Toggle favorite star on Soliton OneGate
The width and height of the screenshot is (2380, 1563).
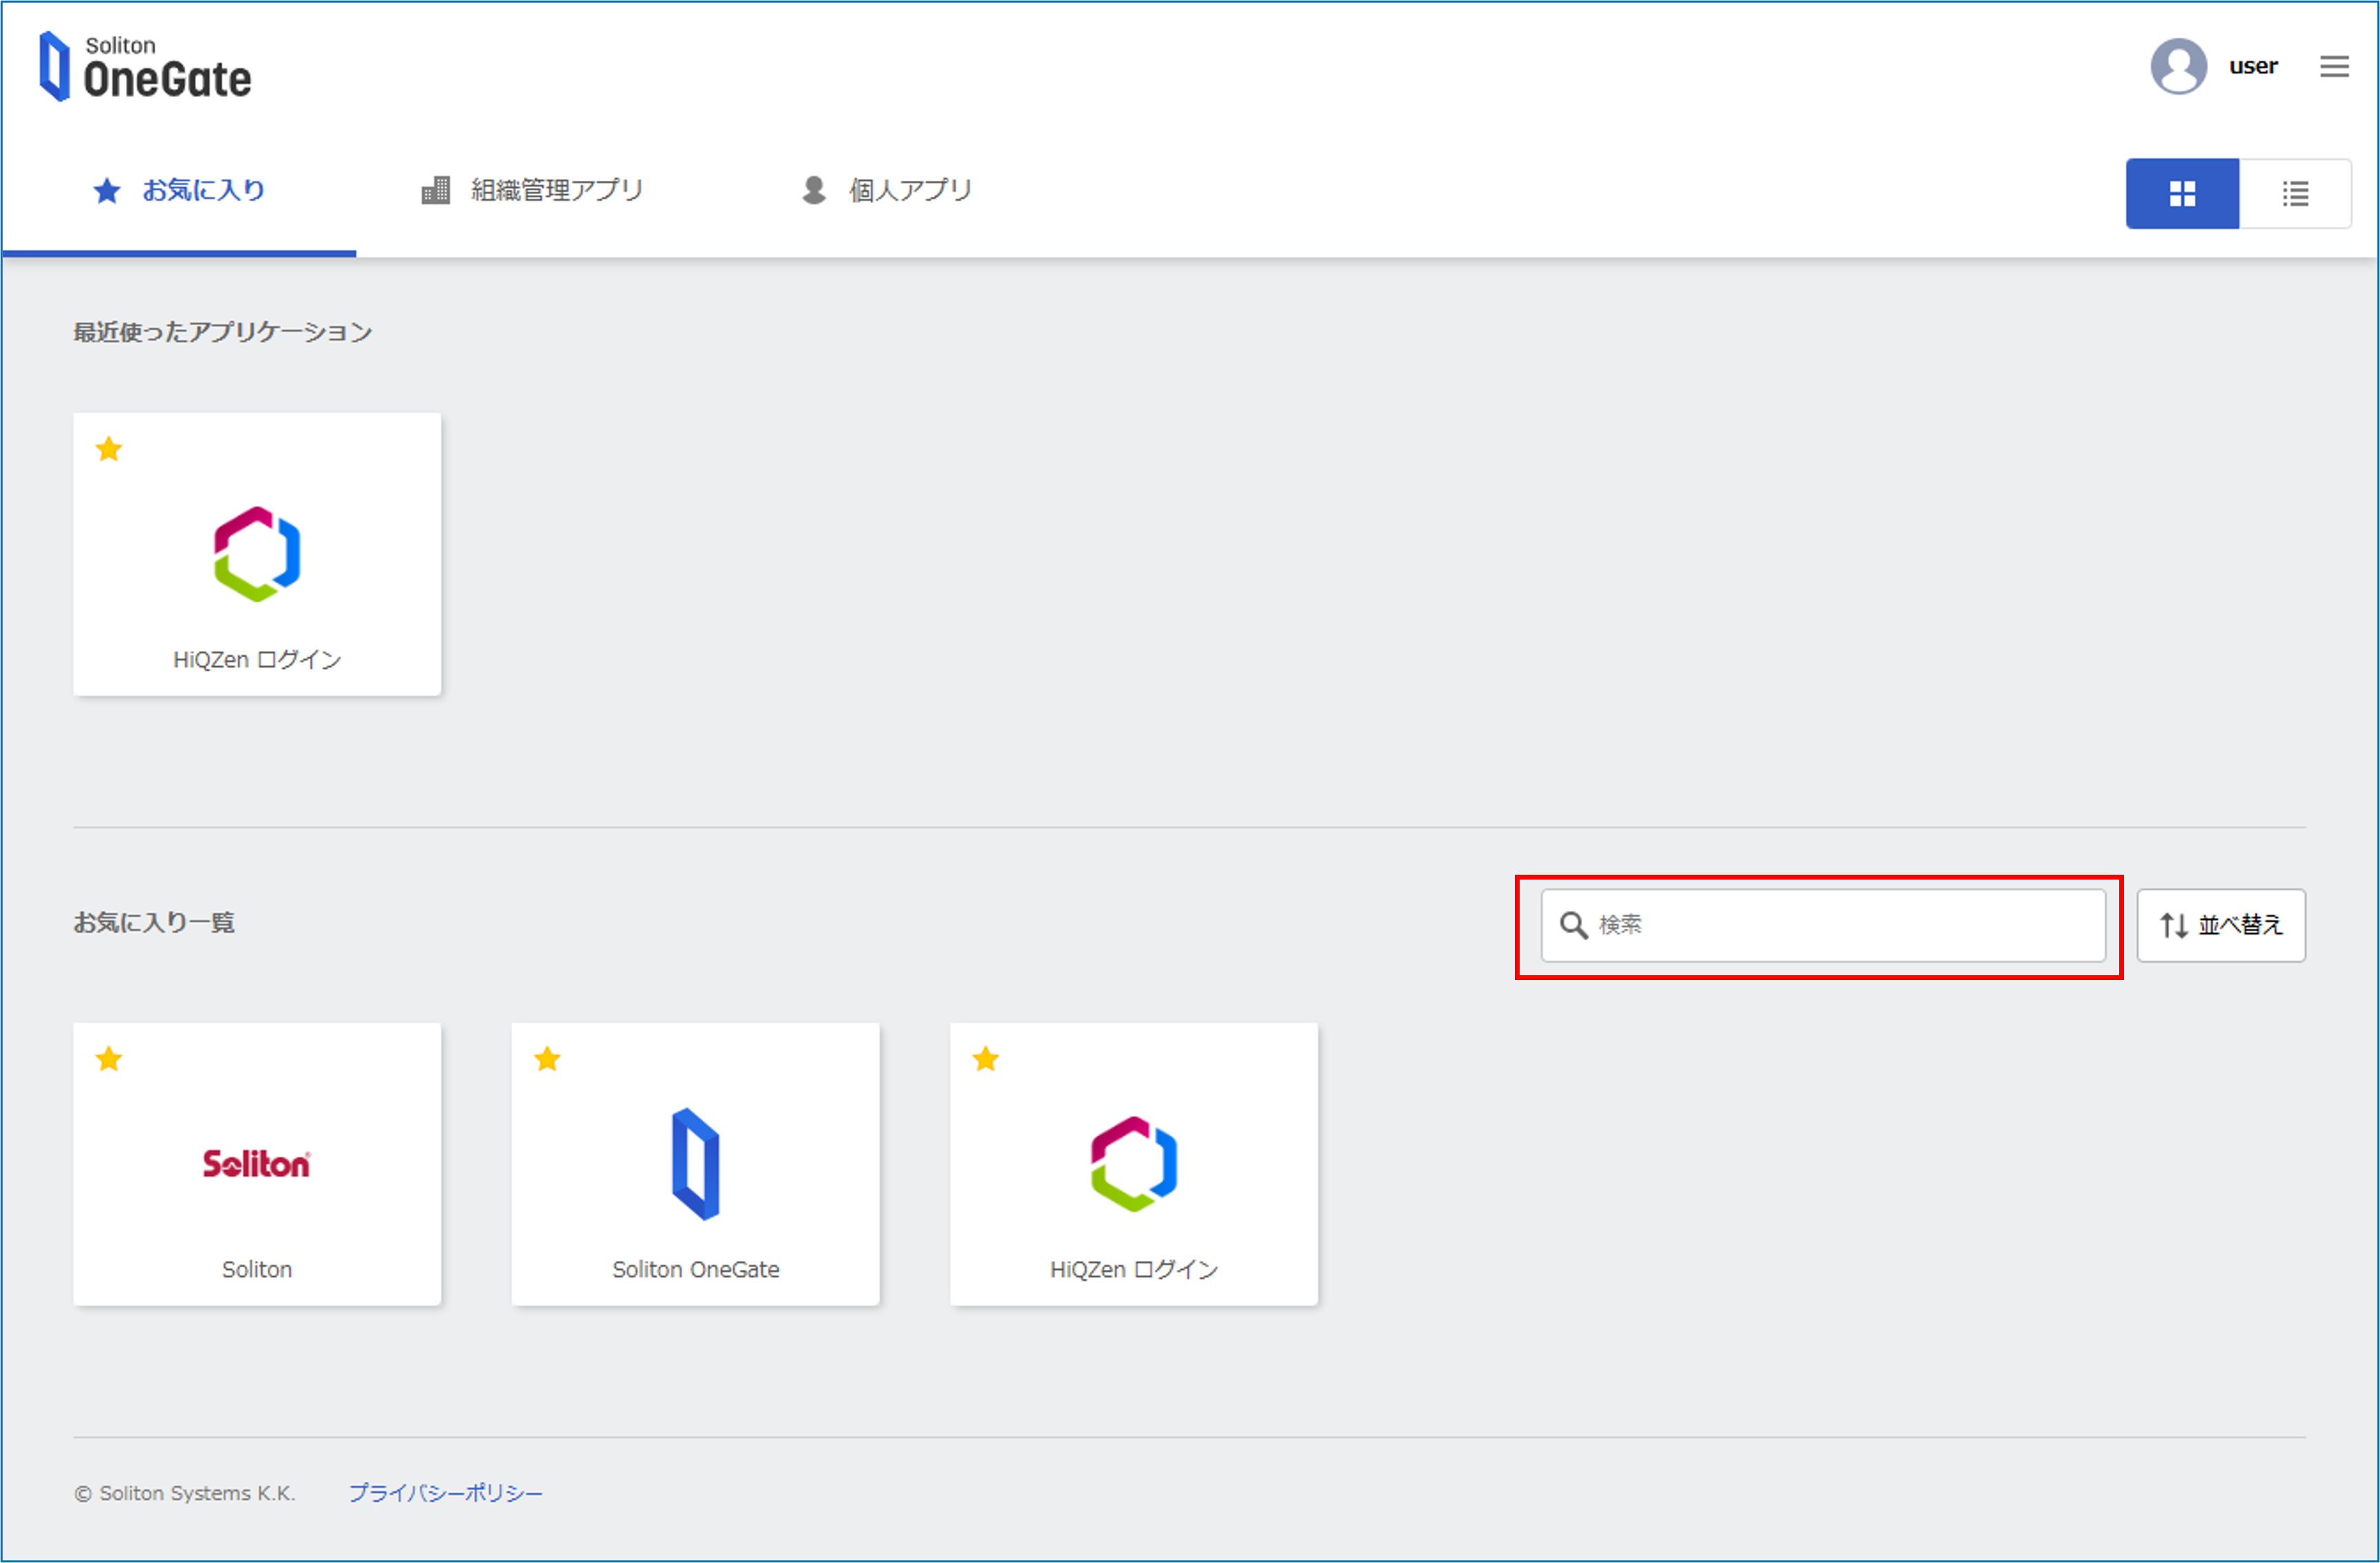[547, 1059]
